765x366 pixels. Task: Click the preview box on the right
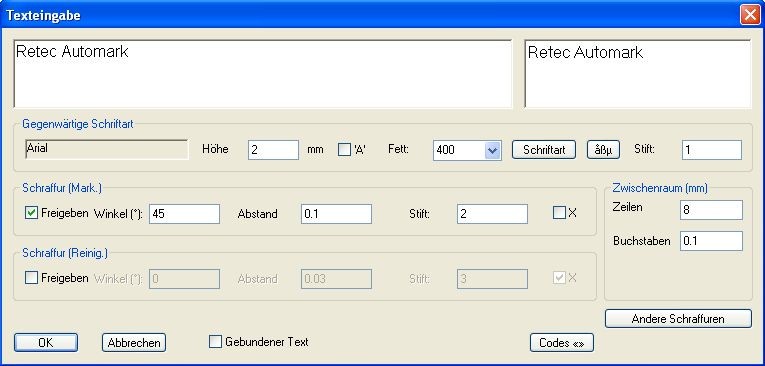tap(638, 74)
